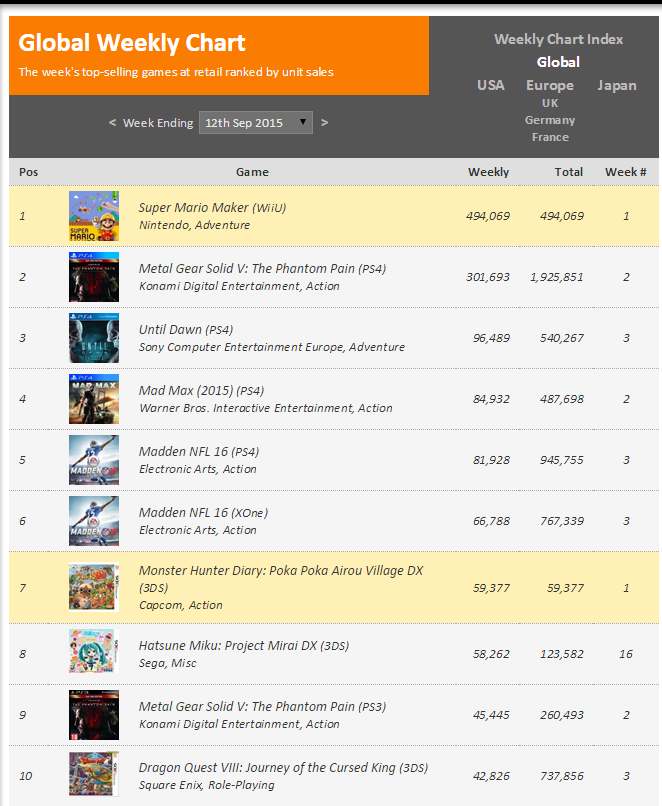Click the weekly sales value 42,826
The width and height of the screenshot is (662, 806).
click(x=491, y=776)
